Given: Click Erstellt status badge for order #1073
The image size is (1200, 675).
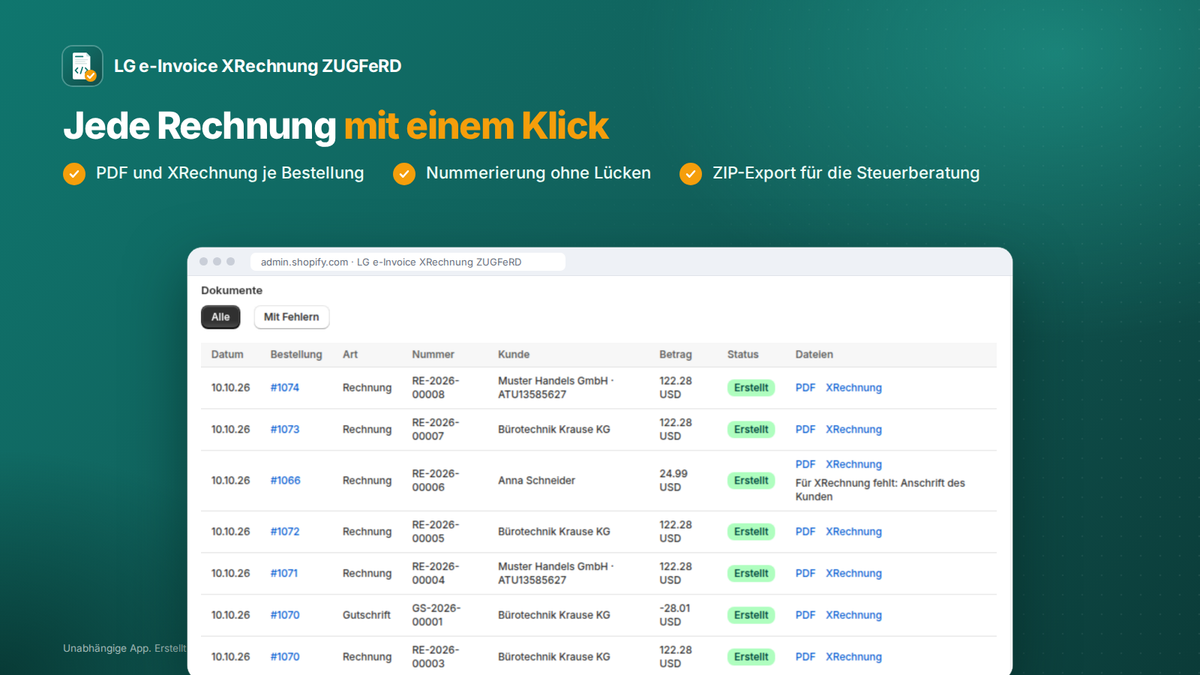Looking at the screenshot, I should click(x=751, y=430).
